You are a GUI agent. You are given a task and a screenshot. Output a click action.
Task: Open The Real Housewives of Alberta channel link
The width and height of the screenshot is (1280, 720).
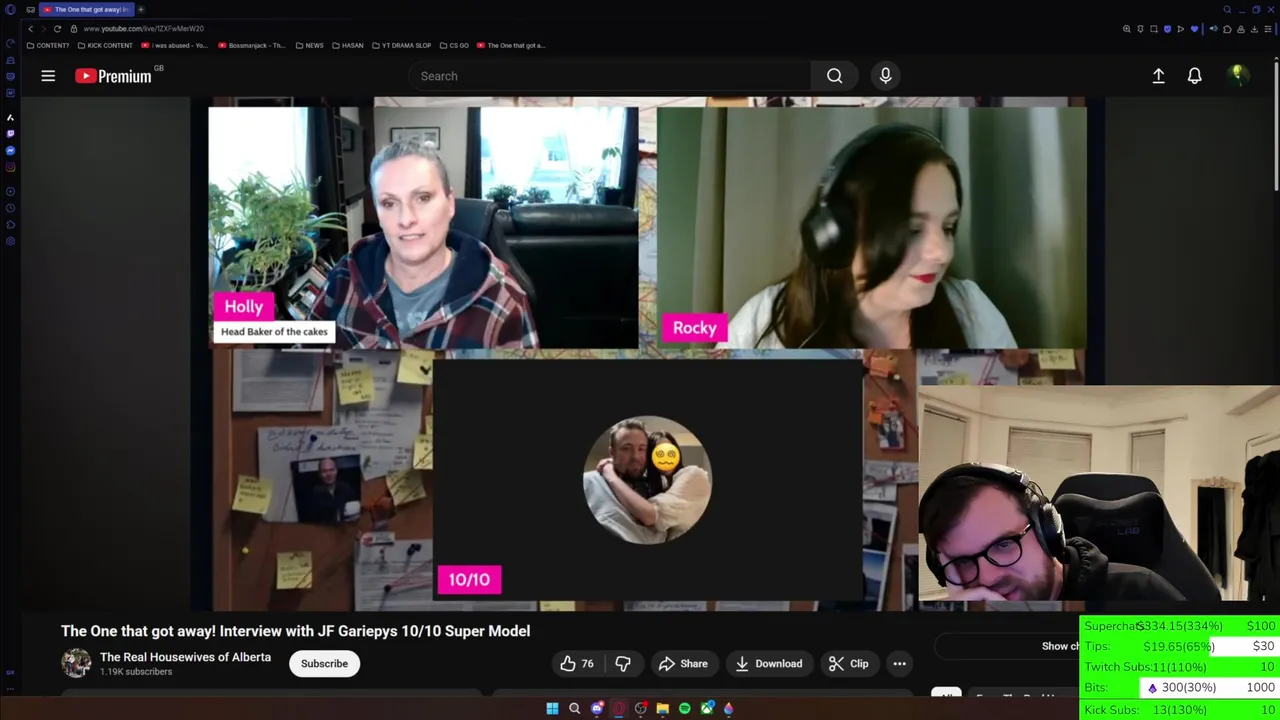[185, 657]
